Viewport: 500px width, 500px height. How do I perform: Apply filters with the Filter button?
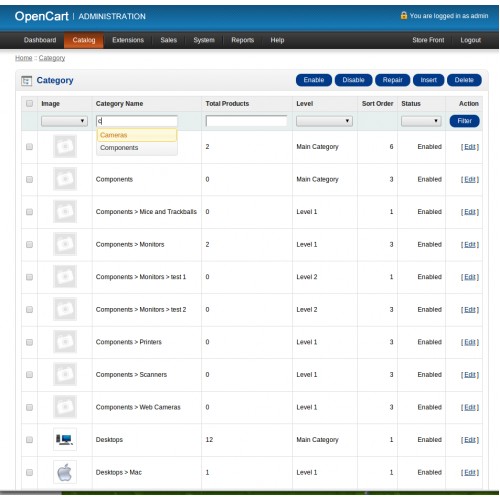coord(464,121)
